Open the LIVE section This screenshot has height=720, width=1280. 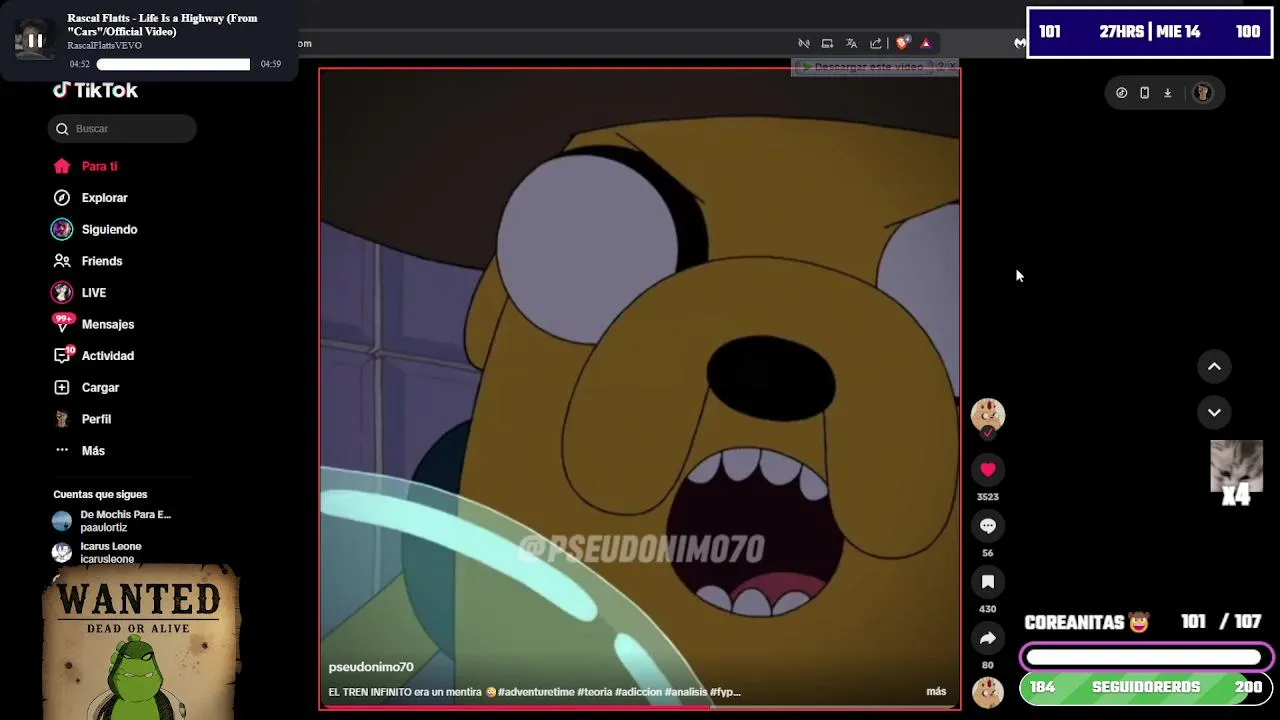point(93,293)
